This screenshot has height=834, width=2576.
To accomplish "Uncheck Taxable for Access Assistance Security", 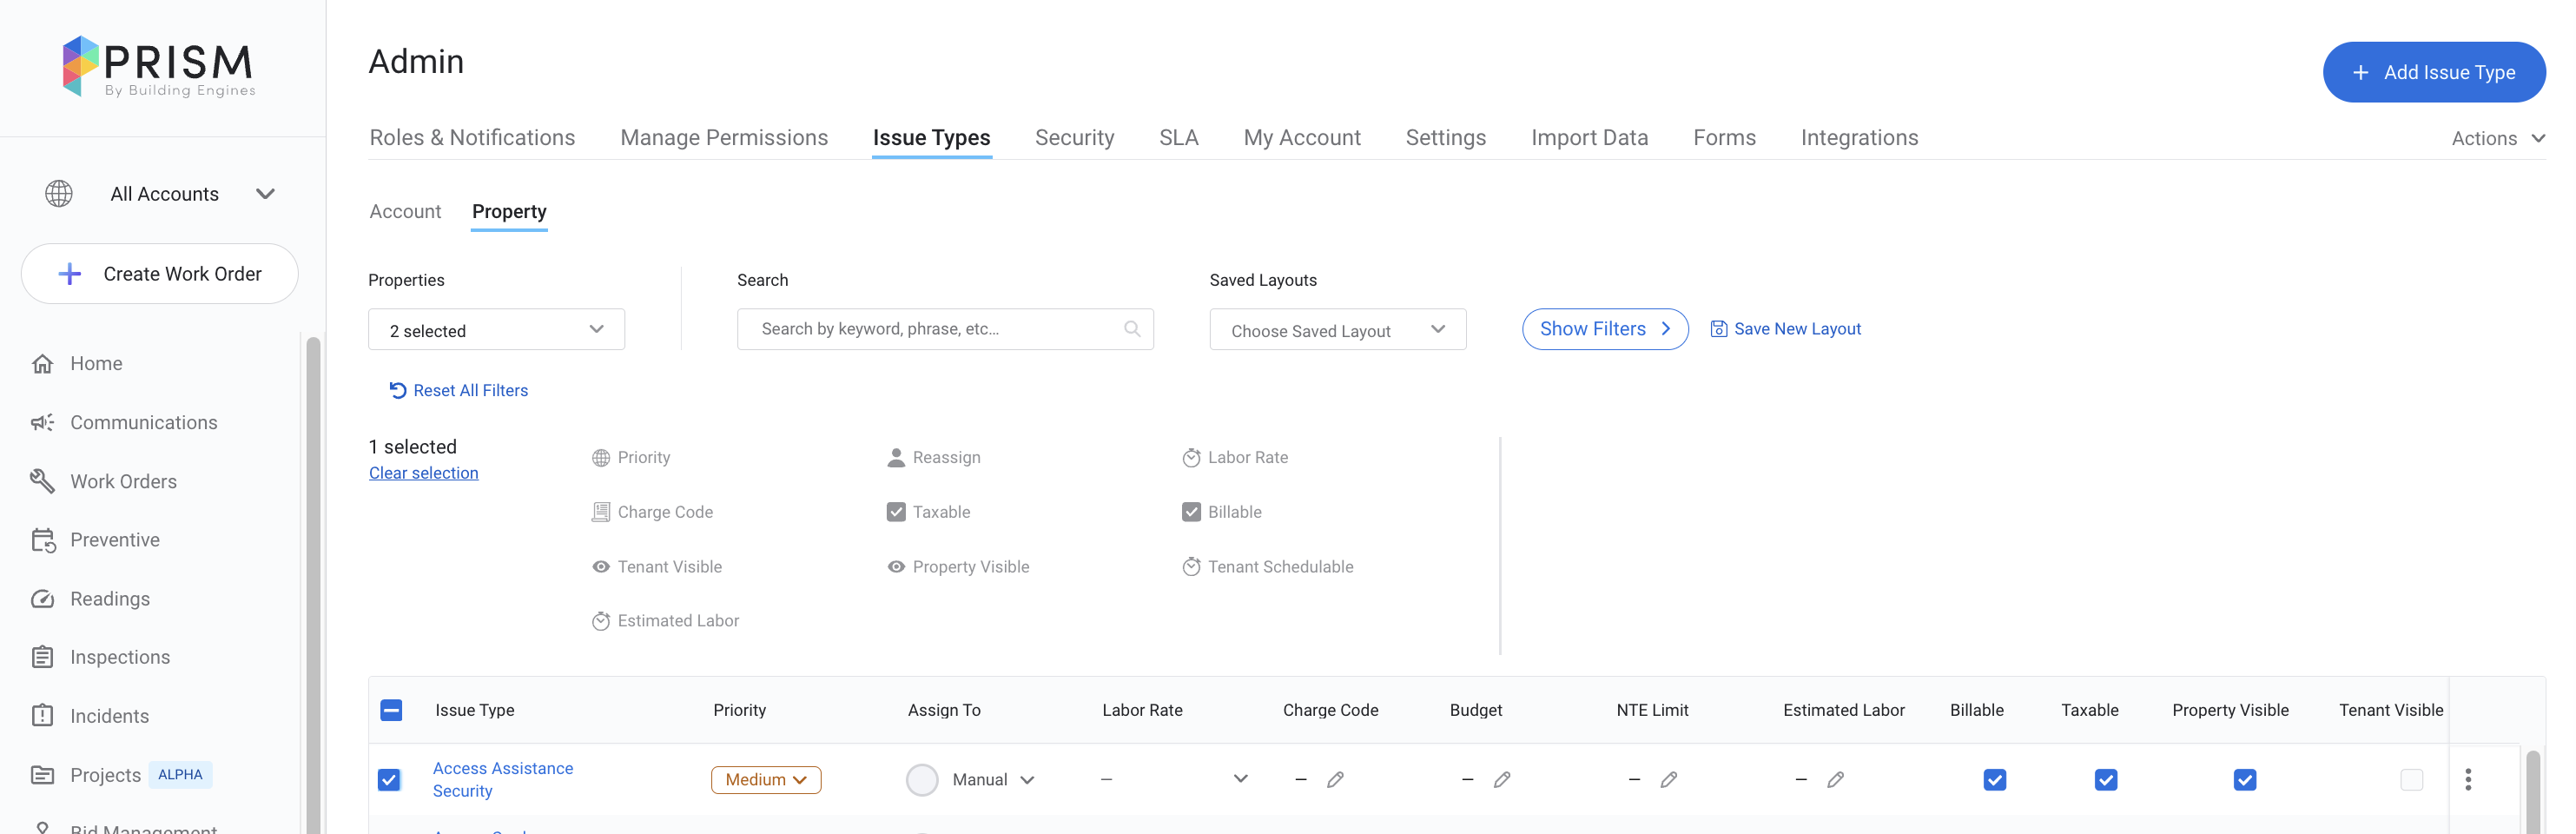I will click(2105, 780).
